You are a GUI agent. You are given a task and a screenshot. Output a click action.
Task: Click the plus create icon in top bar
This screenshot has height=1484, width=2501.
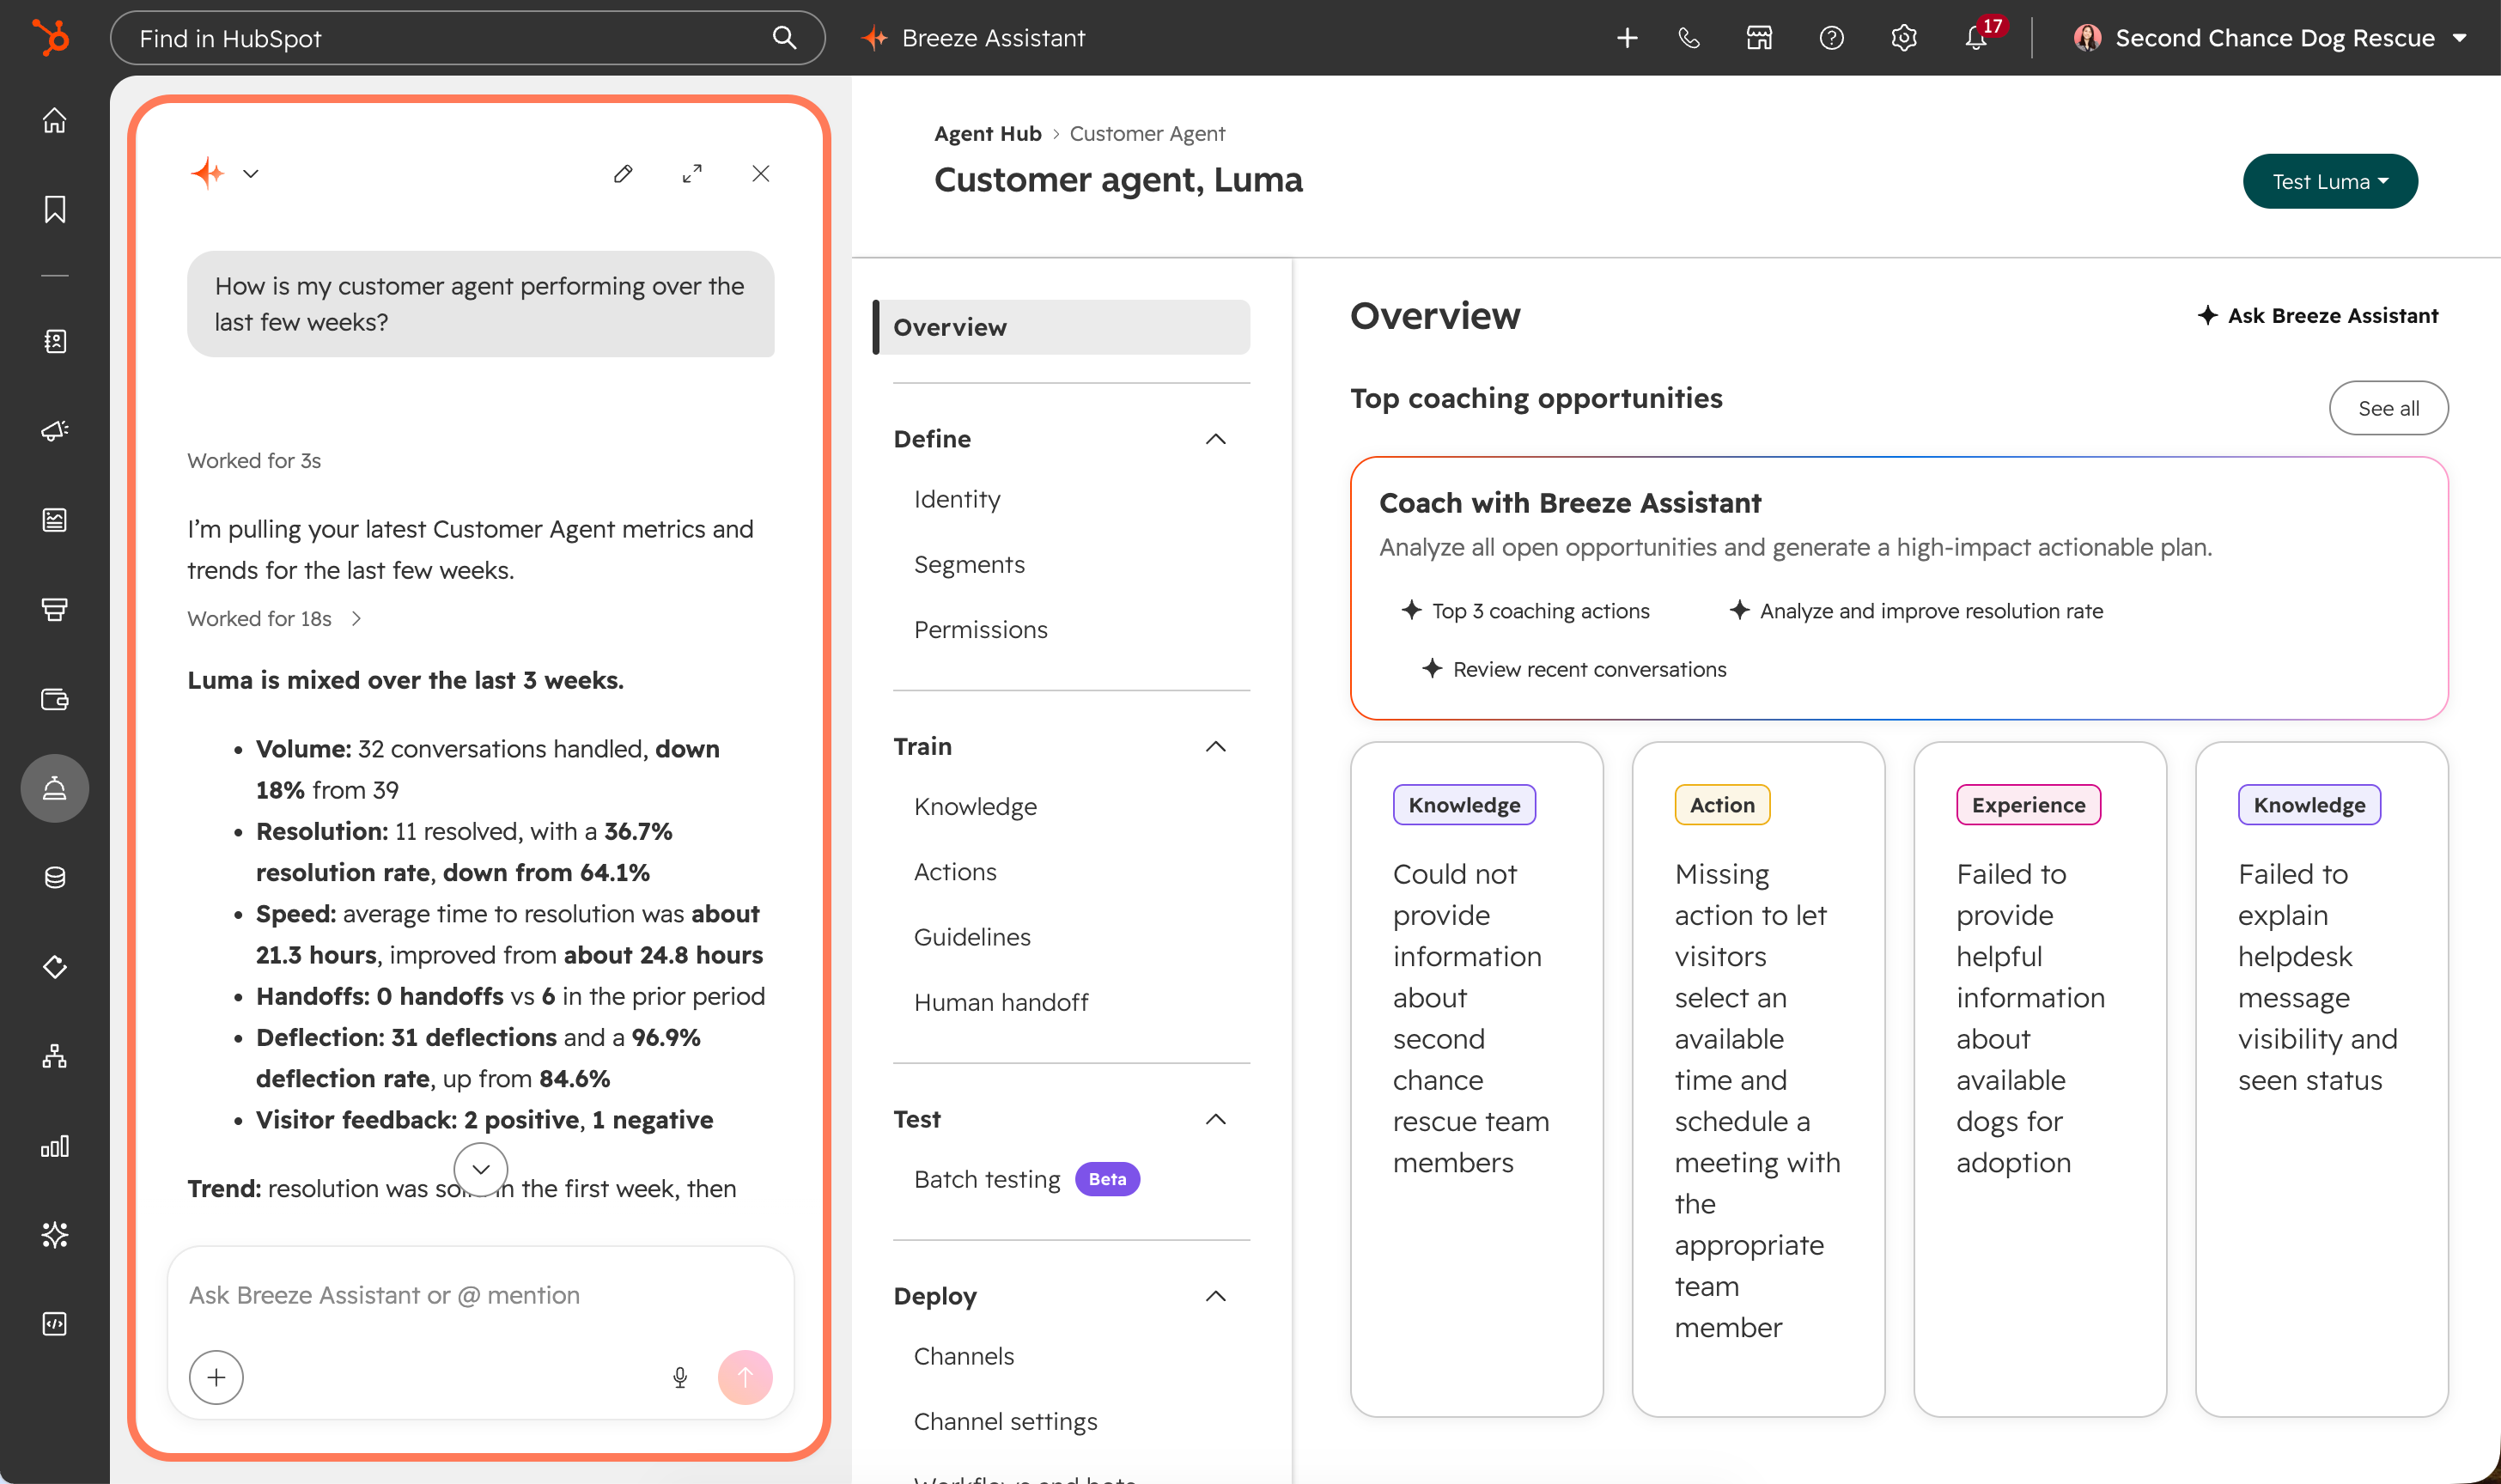[1627, 38]
